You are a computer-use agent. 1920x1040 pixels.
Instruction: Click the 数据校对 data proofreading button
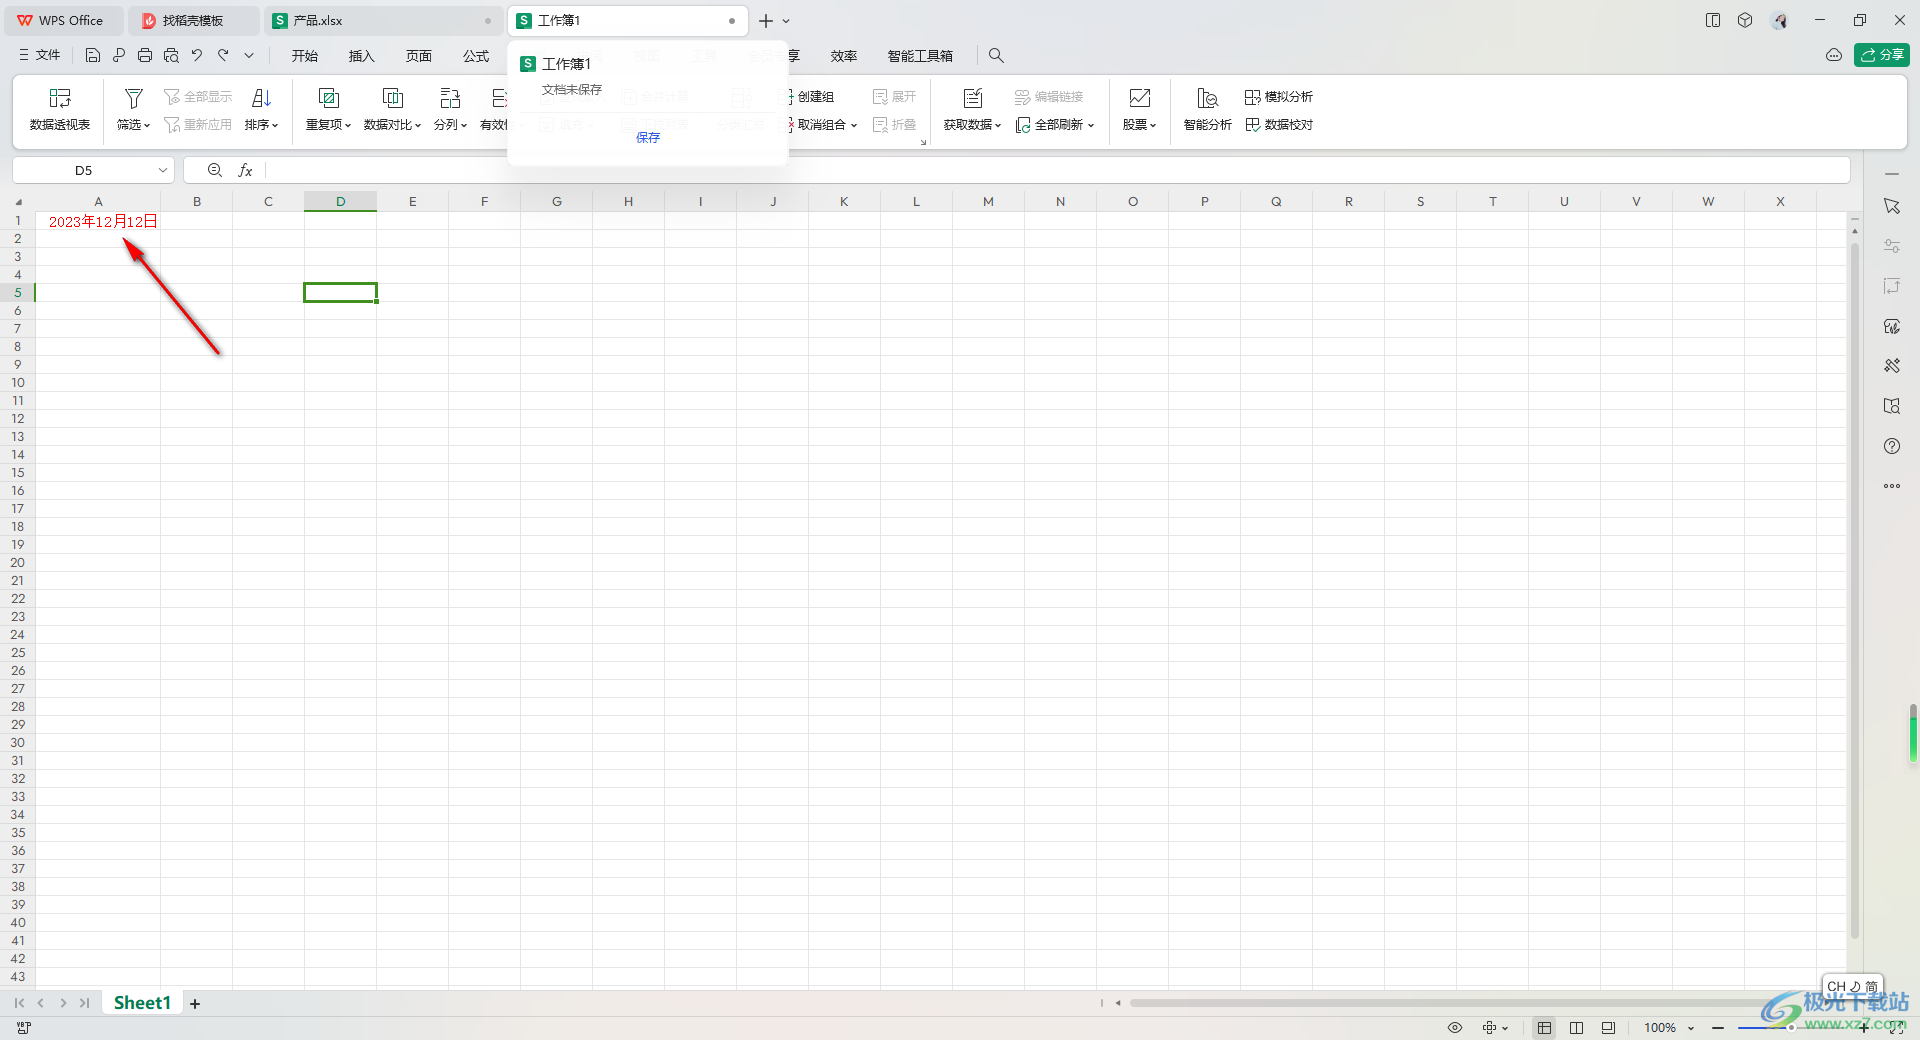(x=1279, y=125)
